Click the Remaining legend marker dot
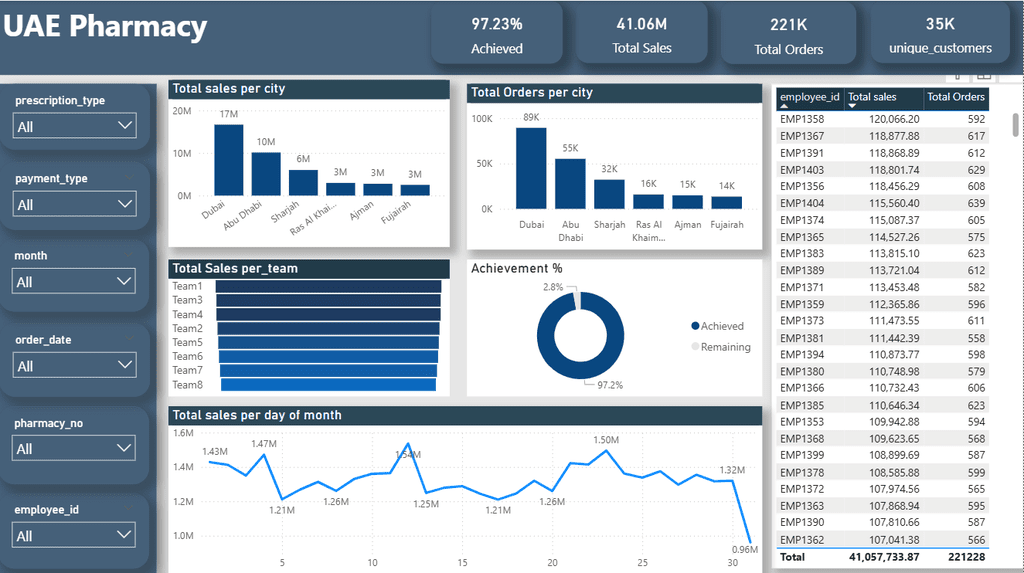This screenshot has width=1024, height=573. tap(695, 347)
